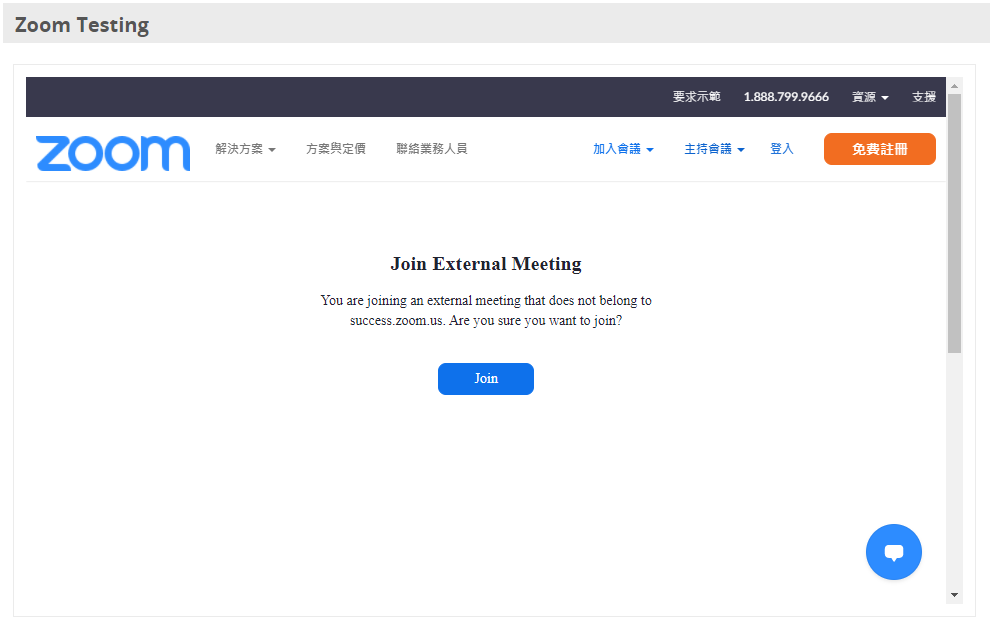The width and height of the screenshot is (990, 641).
Task: Expand the 加入會議 dropdown
Action: pos(623,149)
